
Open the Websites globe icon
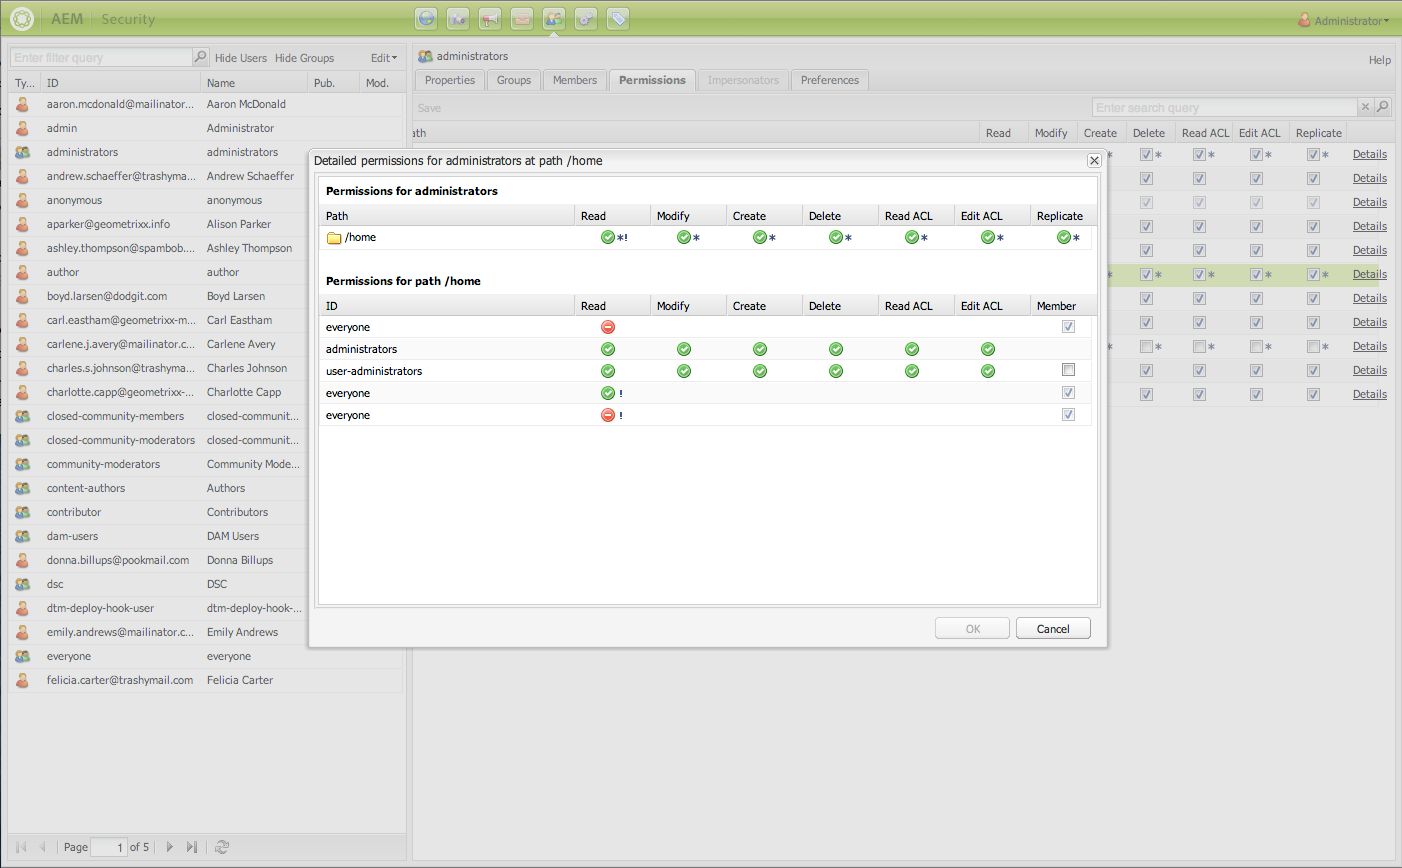[427, 18]
